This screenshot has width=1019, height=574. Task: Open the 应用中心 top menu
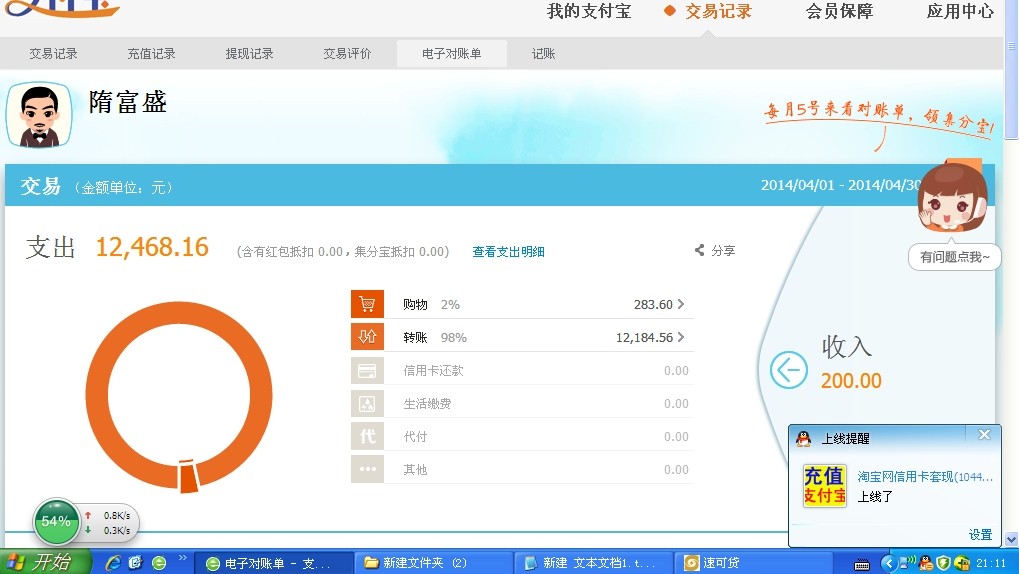960,11
